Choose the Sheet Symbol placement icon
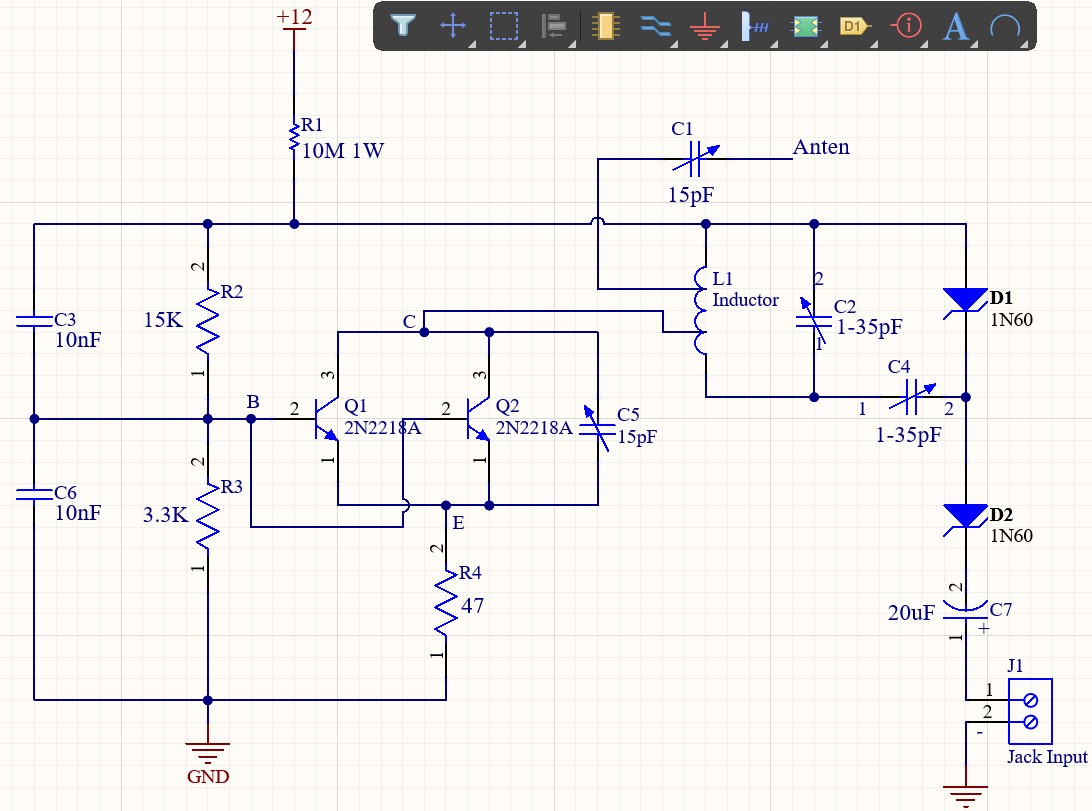The image size is (1092, 811). pos(805,26)
